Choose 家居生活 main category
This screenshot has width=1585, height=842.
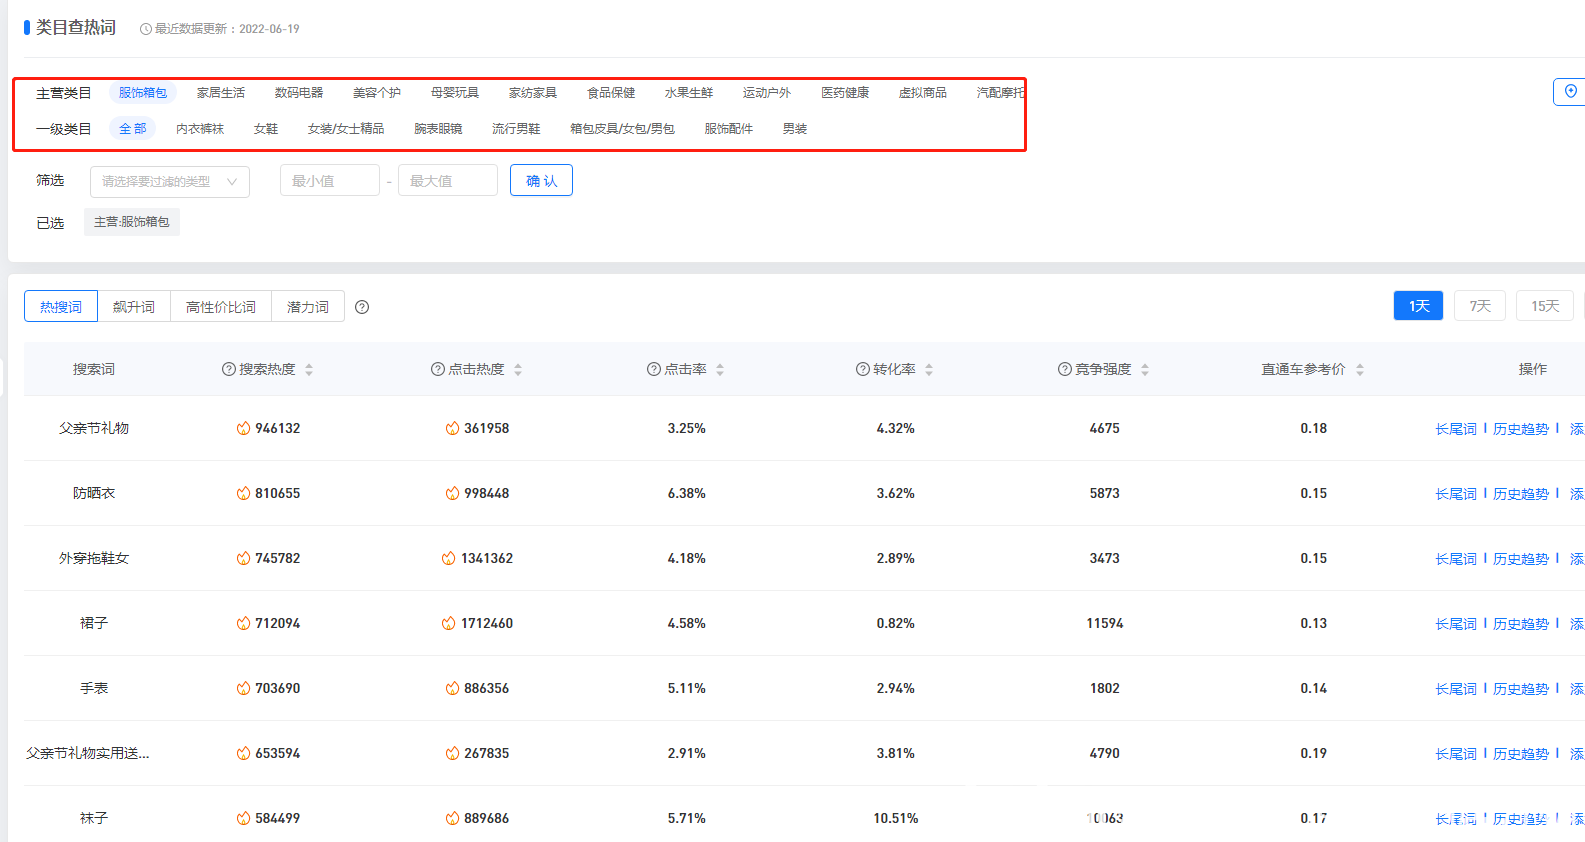221,93
